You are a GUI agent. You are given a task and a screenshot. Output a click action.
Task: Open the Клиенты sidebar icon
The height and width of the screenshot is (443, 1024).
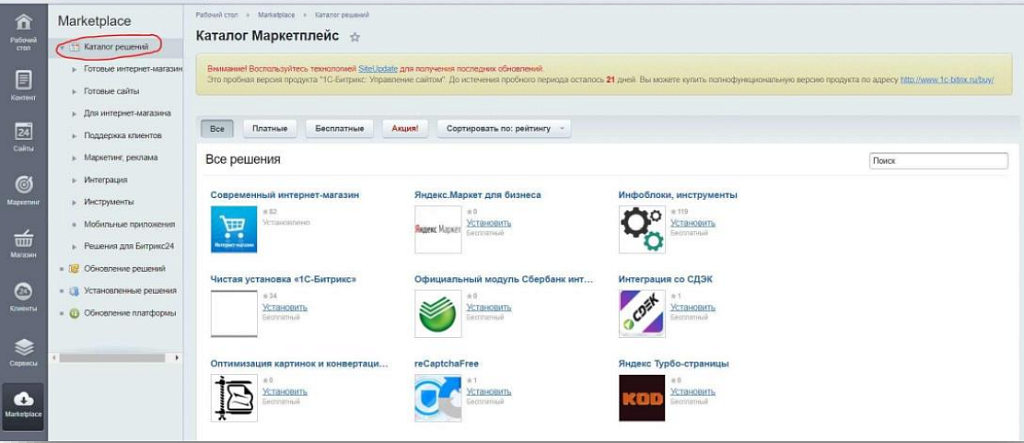point(24,295)
